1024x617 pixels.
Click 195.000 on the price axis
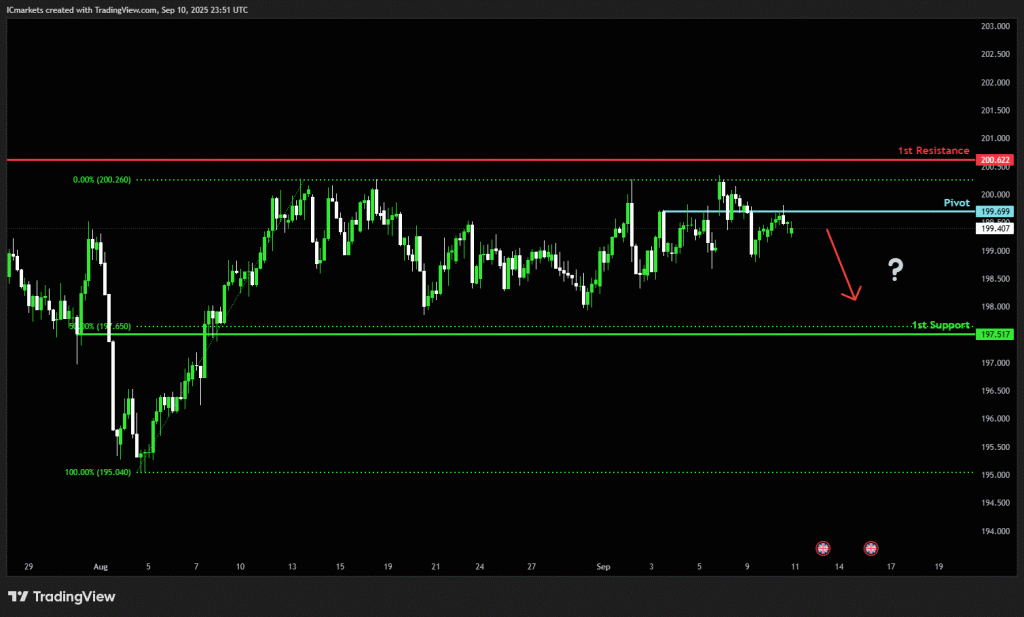tap(995, 475)
